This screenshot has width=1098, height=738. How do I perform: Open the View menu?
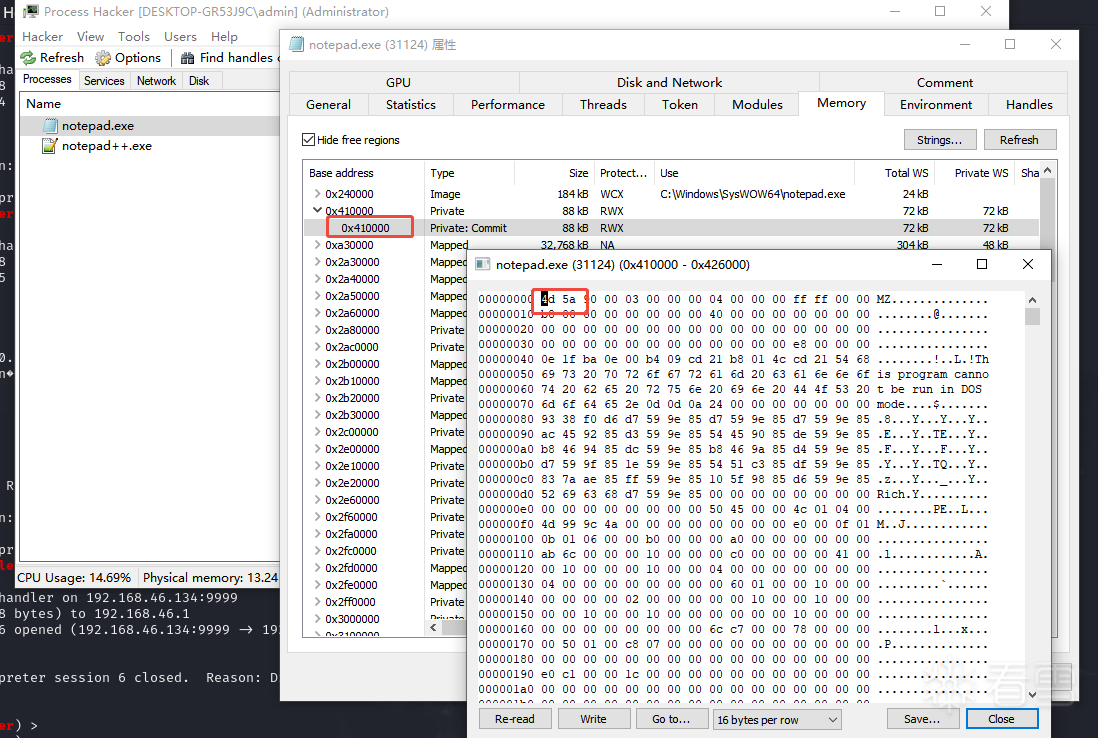click(x=90, y=36)
